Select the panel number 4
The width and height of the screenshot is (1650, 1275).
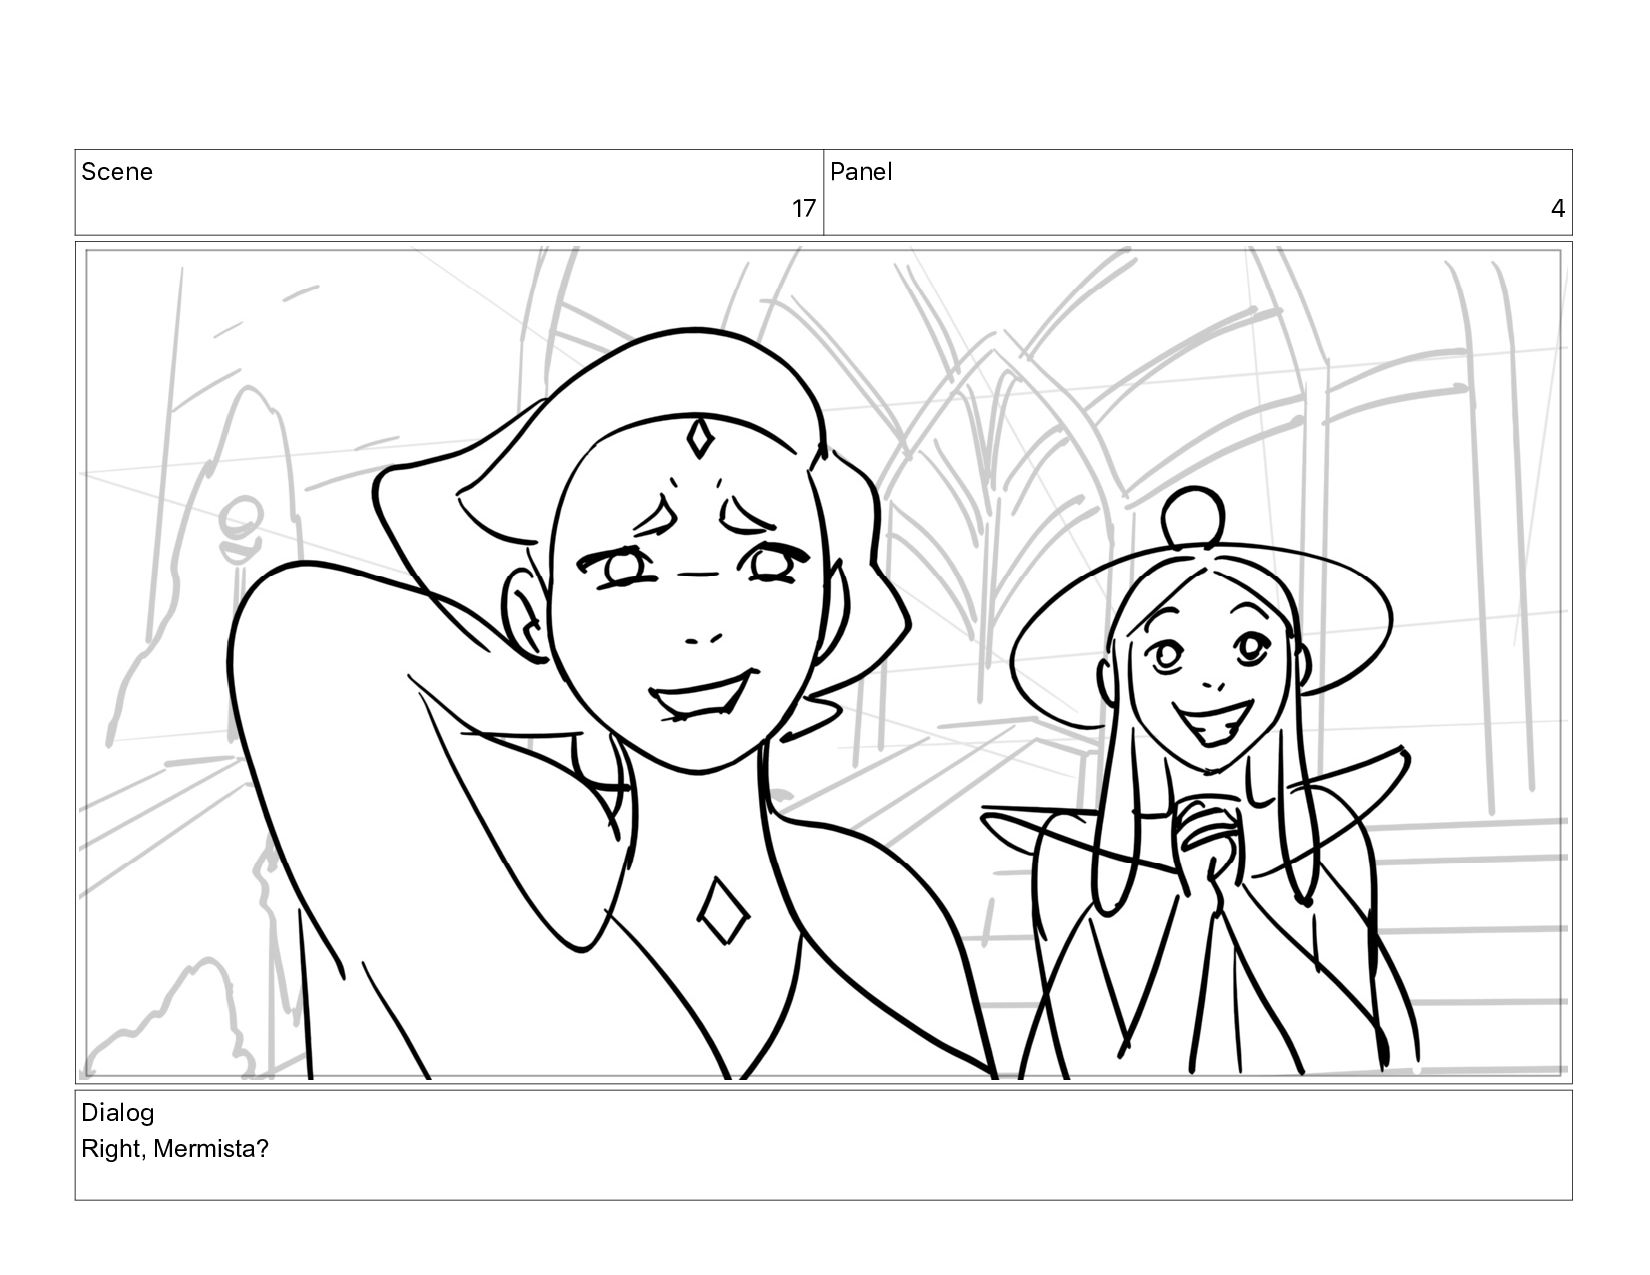click(x=1558, y=209)
